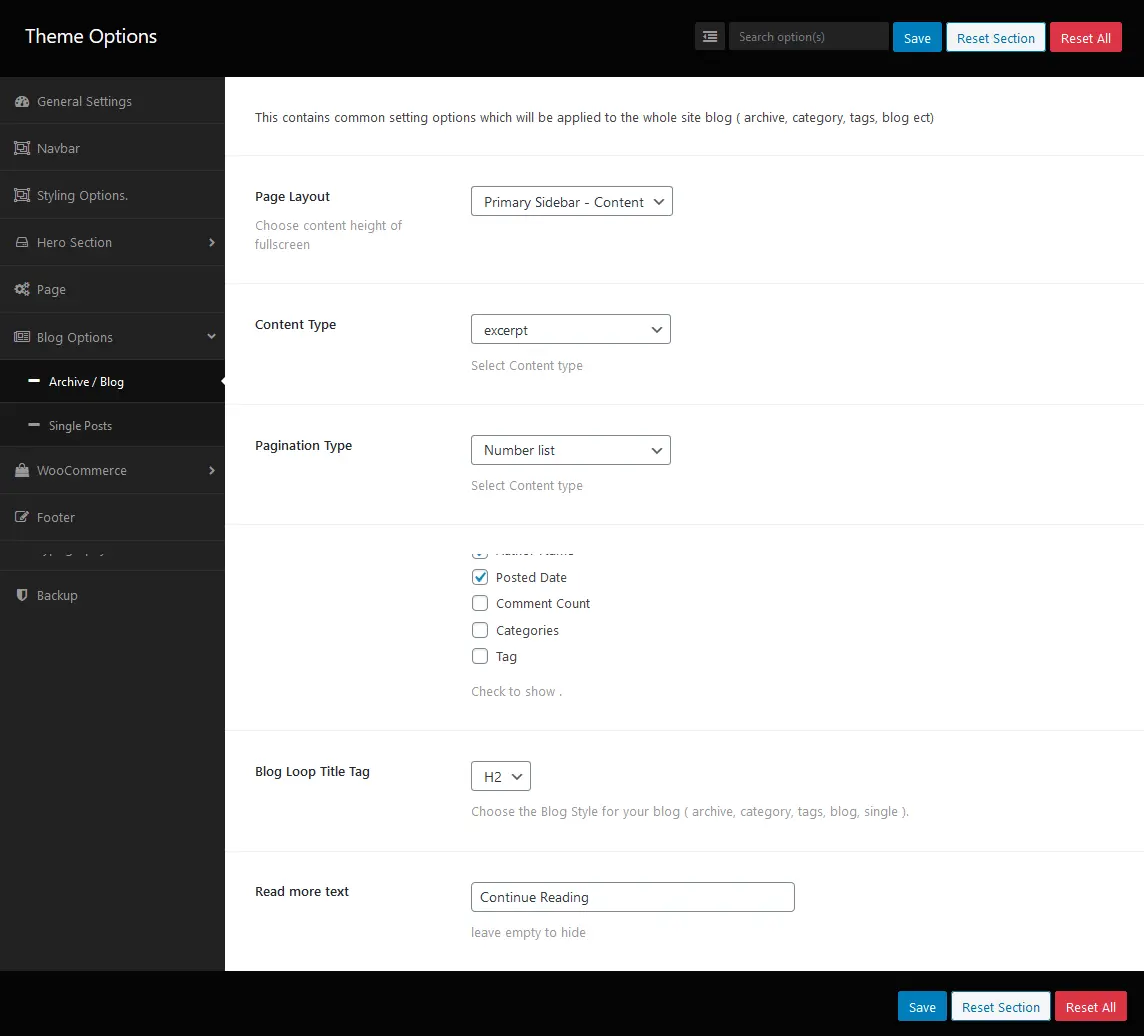Expand the Hero Section submenu arrow
Viewport: 1144px width, 1036px height.
point(212,242)
